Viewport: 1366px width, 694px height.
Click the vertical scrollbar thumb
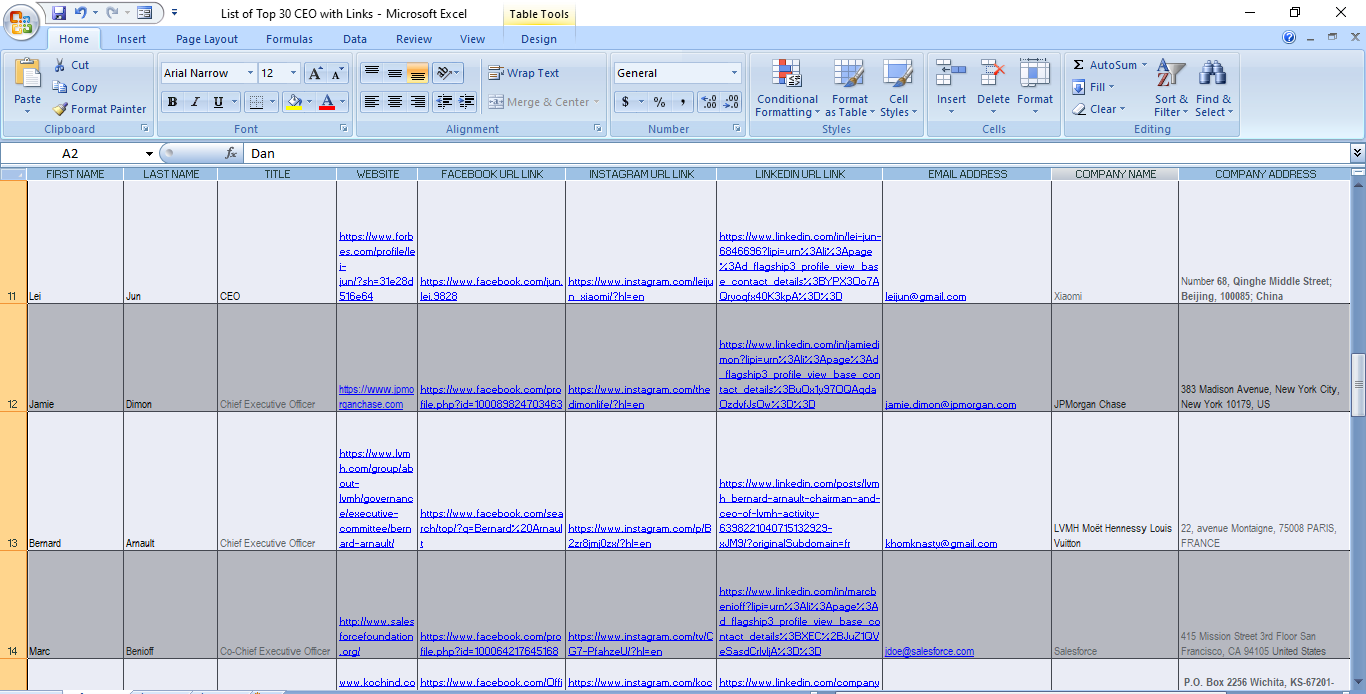pos(1358,385)
